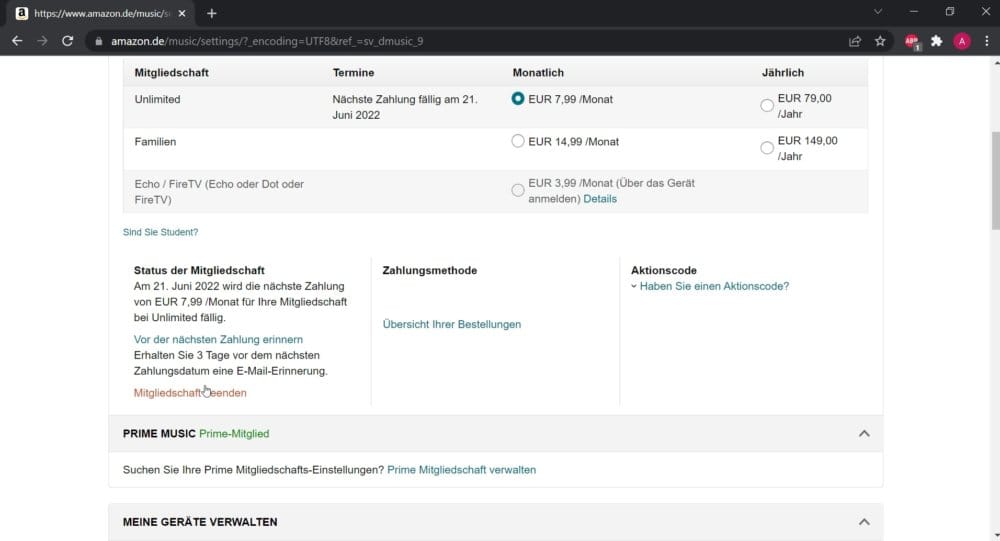Open 'Übersicht Ihrer Bestellungen' link
Image resolution: width=1000 pixels, height=541 pixels.
pyautogui.click(x=452, y=324)
